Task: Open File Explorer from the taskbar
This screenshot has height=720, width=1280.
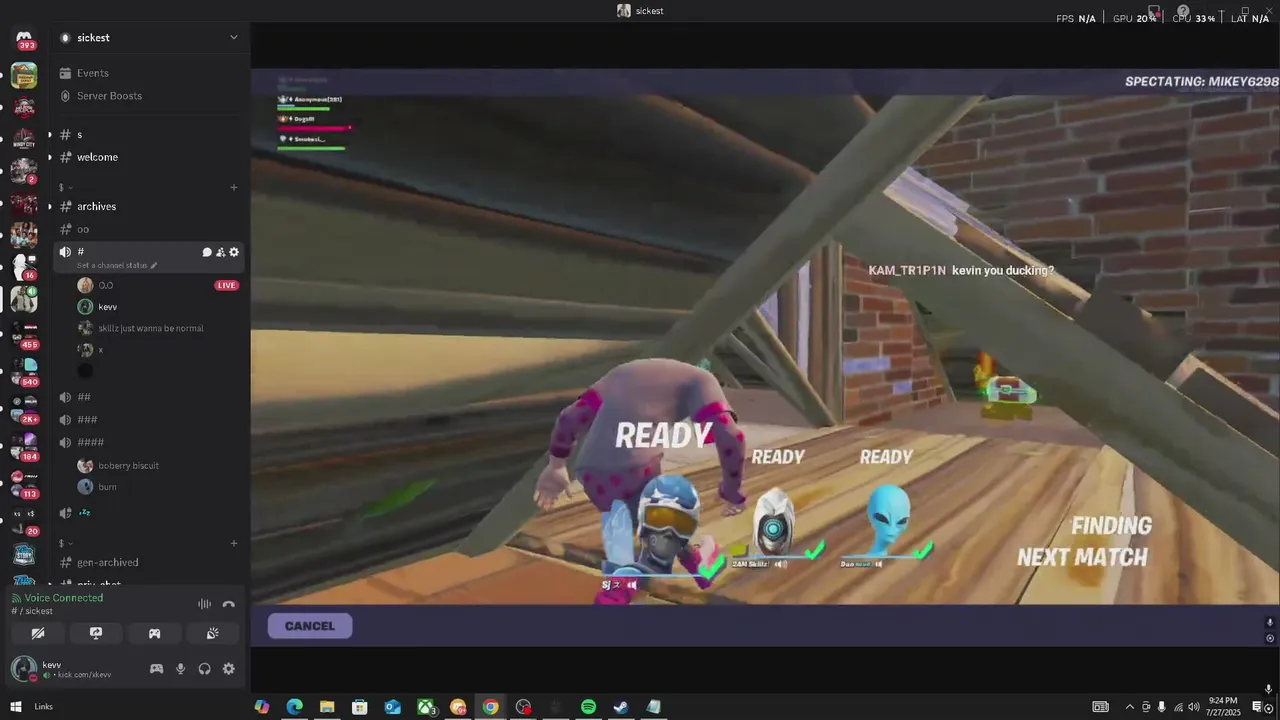Action: tap(327, 707)
